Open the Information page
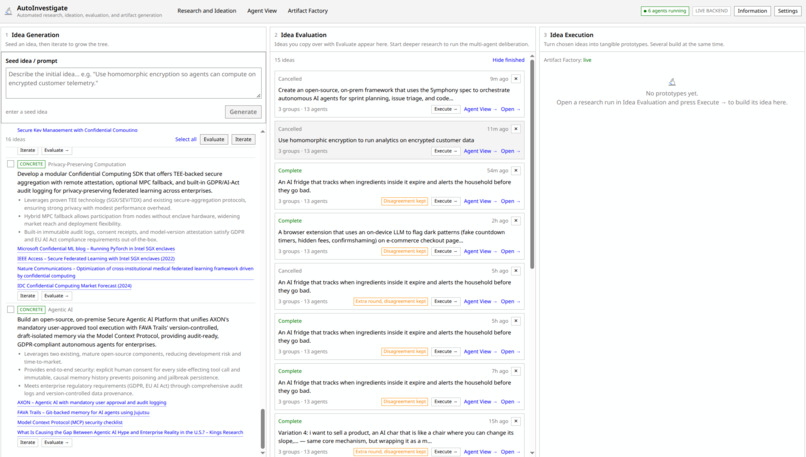Screen dimensions: 806x457 [752, 11]
